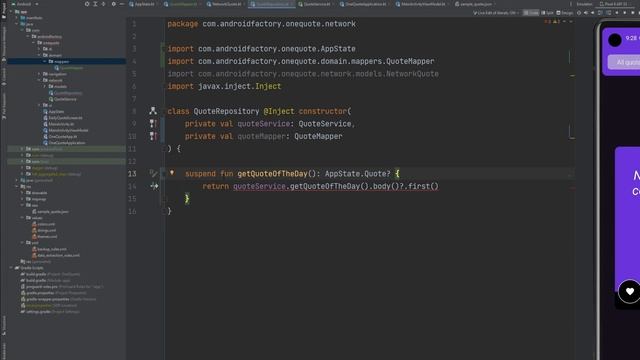Switch to NetworkQuote.kt tab
The height and width of the screenshot is (360, 640).
click(226, 4)
